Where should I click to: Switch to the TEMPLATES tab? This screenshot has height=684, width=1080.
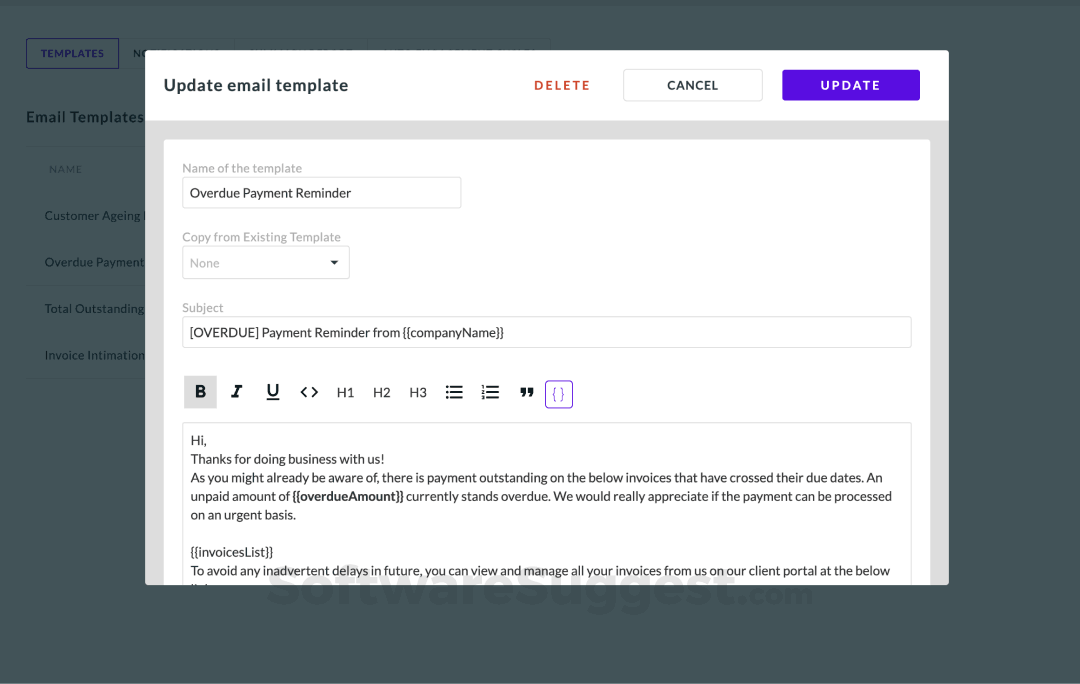coord(72,53)
